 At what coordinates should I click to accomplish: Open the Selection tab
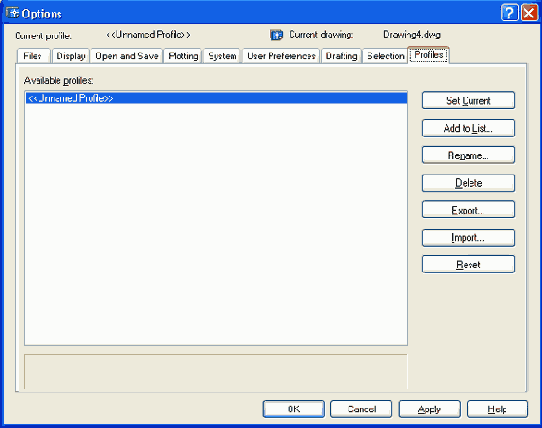385,56
